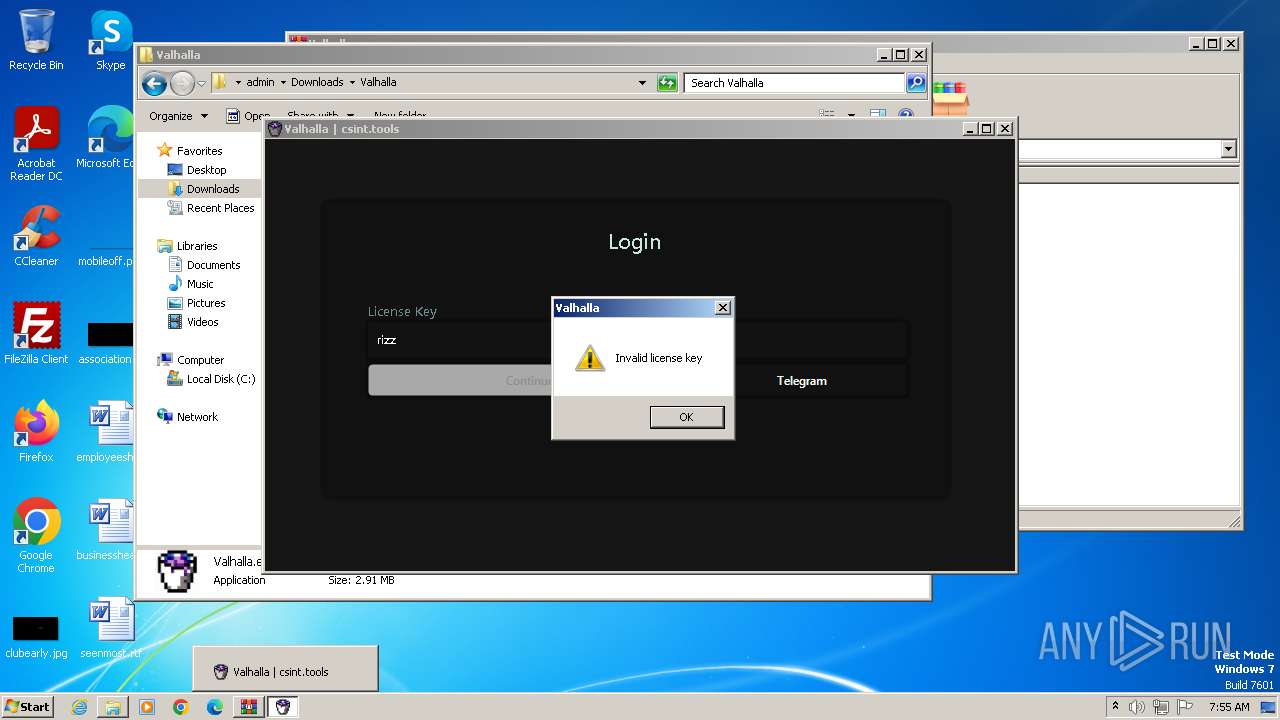This screenshot has width=1280, height=720.
Task: Select Computer in navigation pane
Action: (x=200, y=360)
